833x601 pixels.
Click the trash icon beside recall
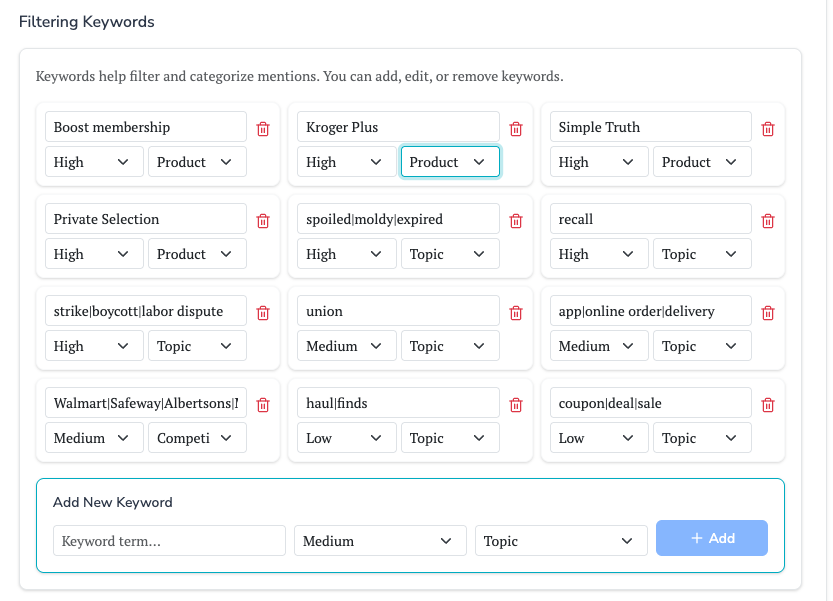[768, 220]
